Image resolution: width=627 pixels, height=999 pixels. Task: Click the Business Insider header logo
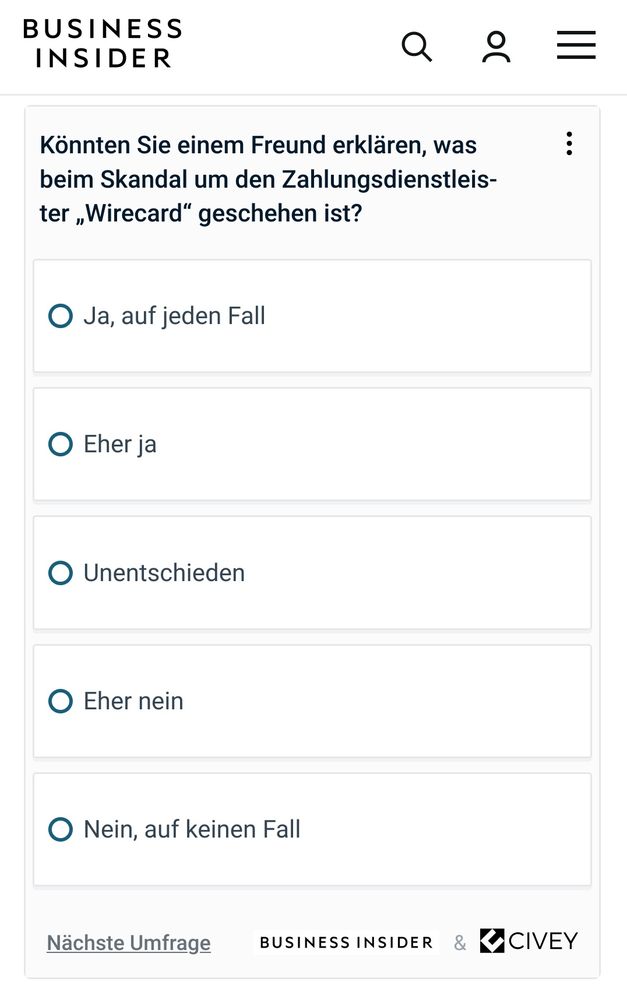(102, 43)
